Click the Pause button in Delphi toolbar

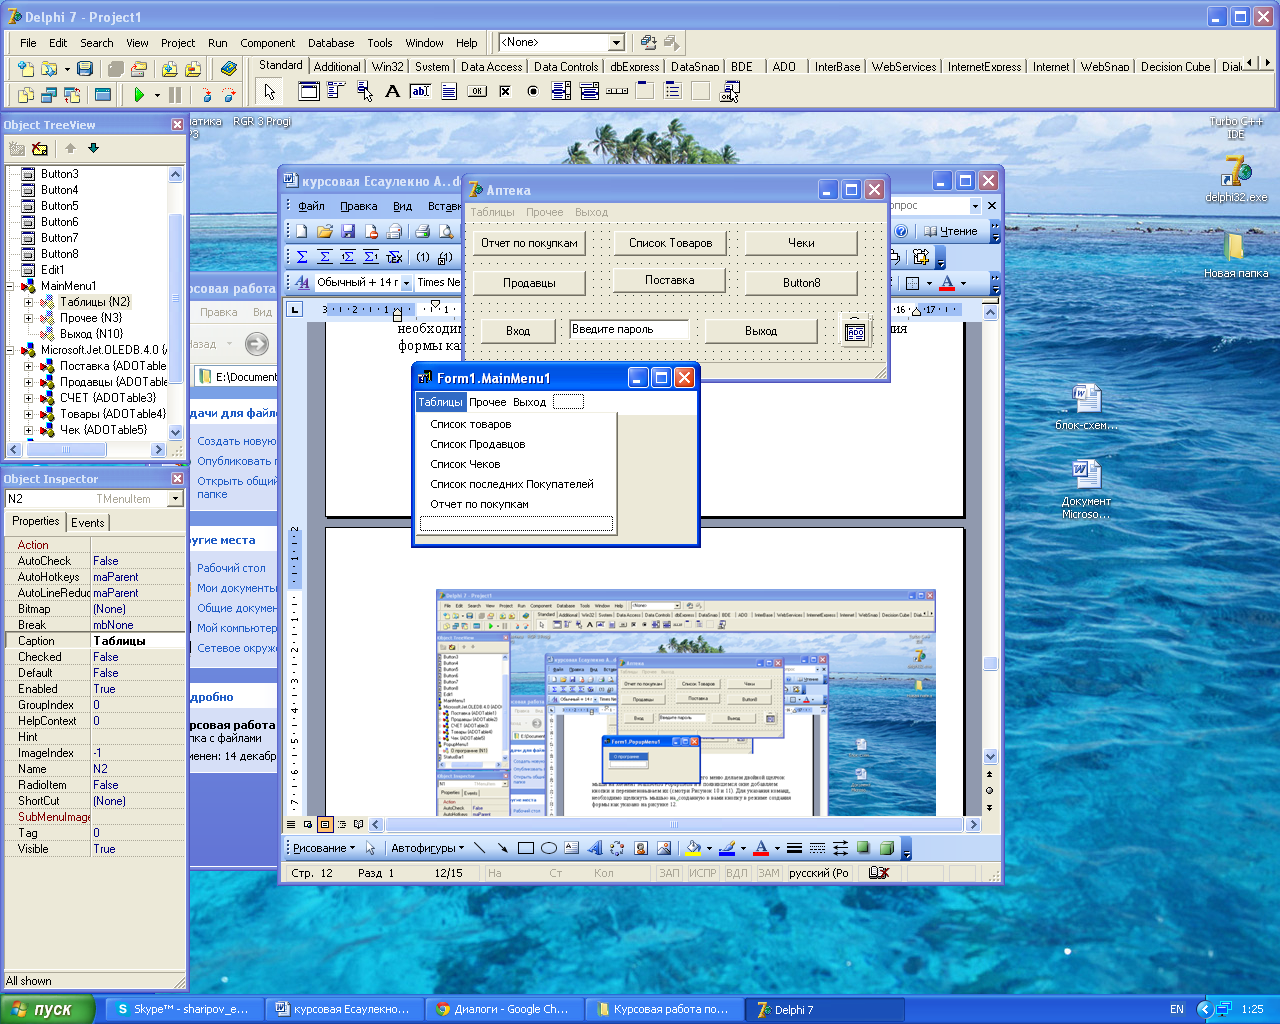click(175, 94)
